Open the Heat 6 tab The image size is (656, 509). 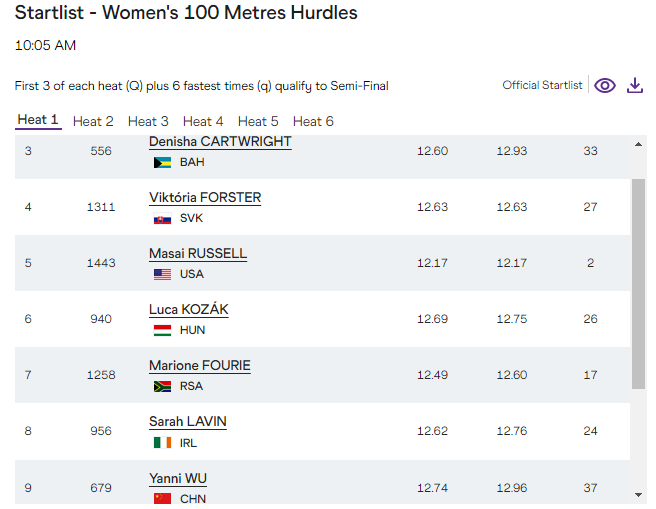click(x=313, y=121)
